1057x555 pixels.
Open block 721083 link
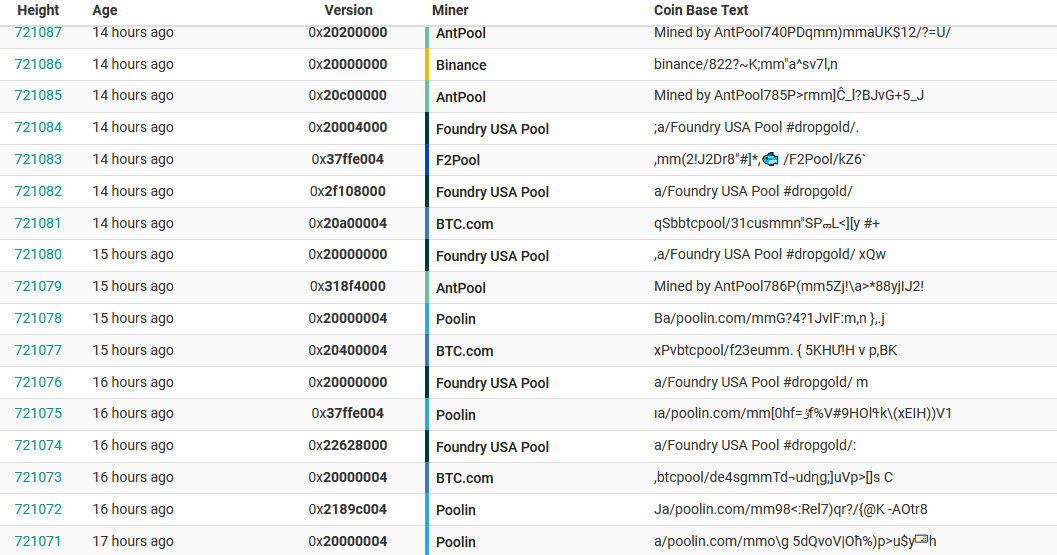tap(38, 159)
